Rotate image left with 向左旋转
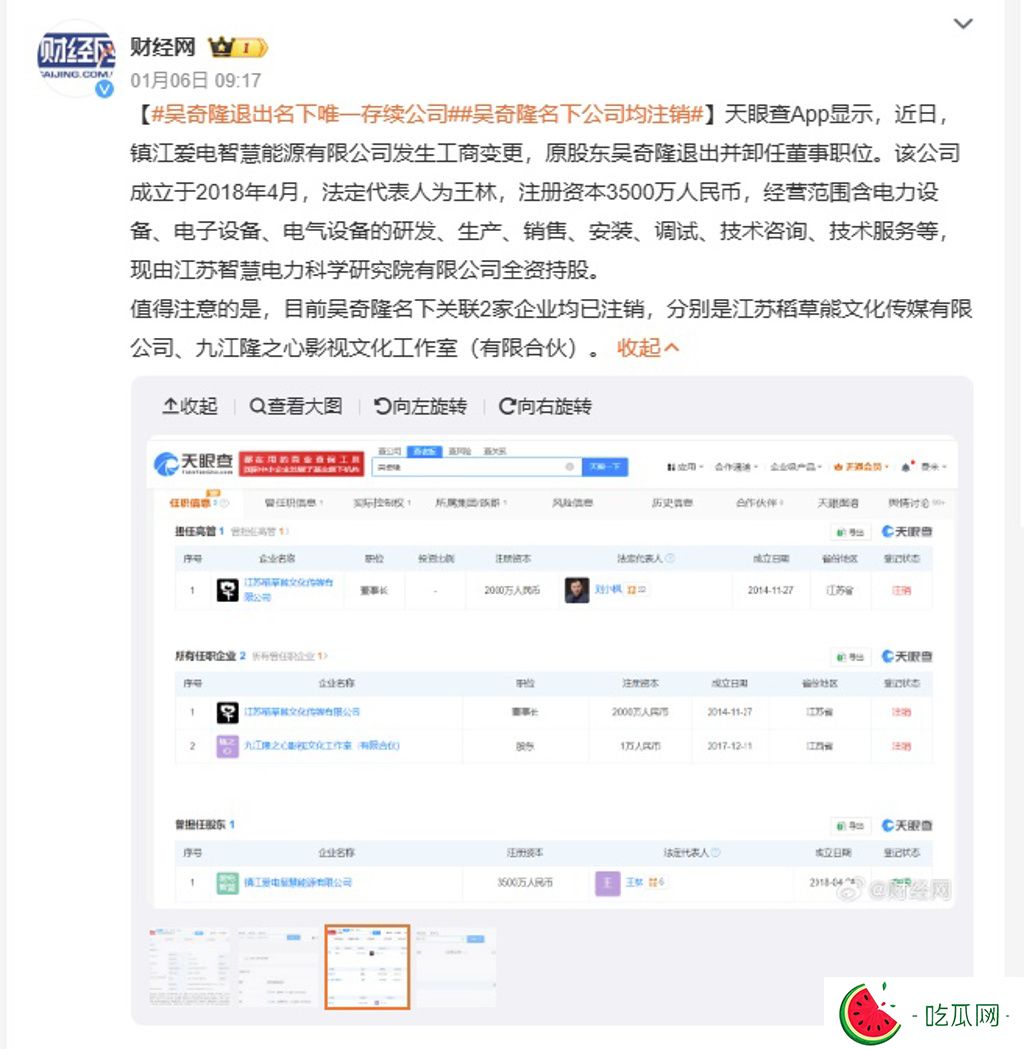This screenshot has width=1024, height=1049. point(420,406)
